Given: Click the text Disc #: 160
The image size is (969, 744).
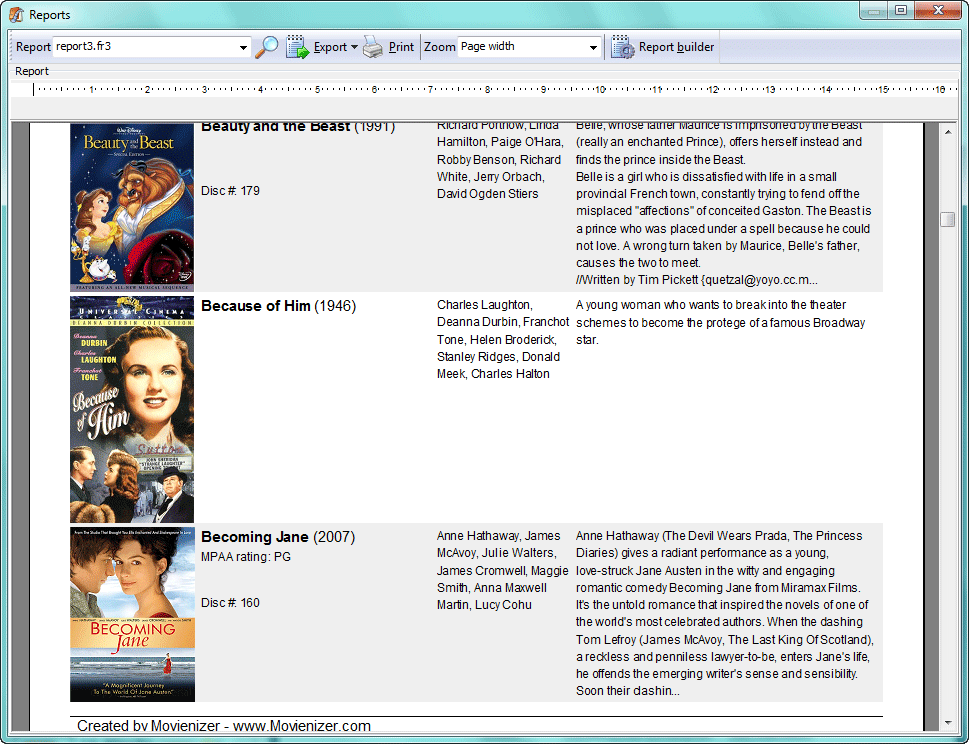Looking at the screenshot, I should pos(231,603).
